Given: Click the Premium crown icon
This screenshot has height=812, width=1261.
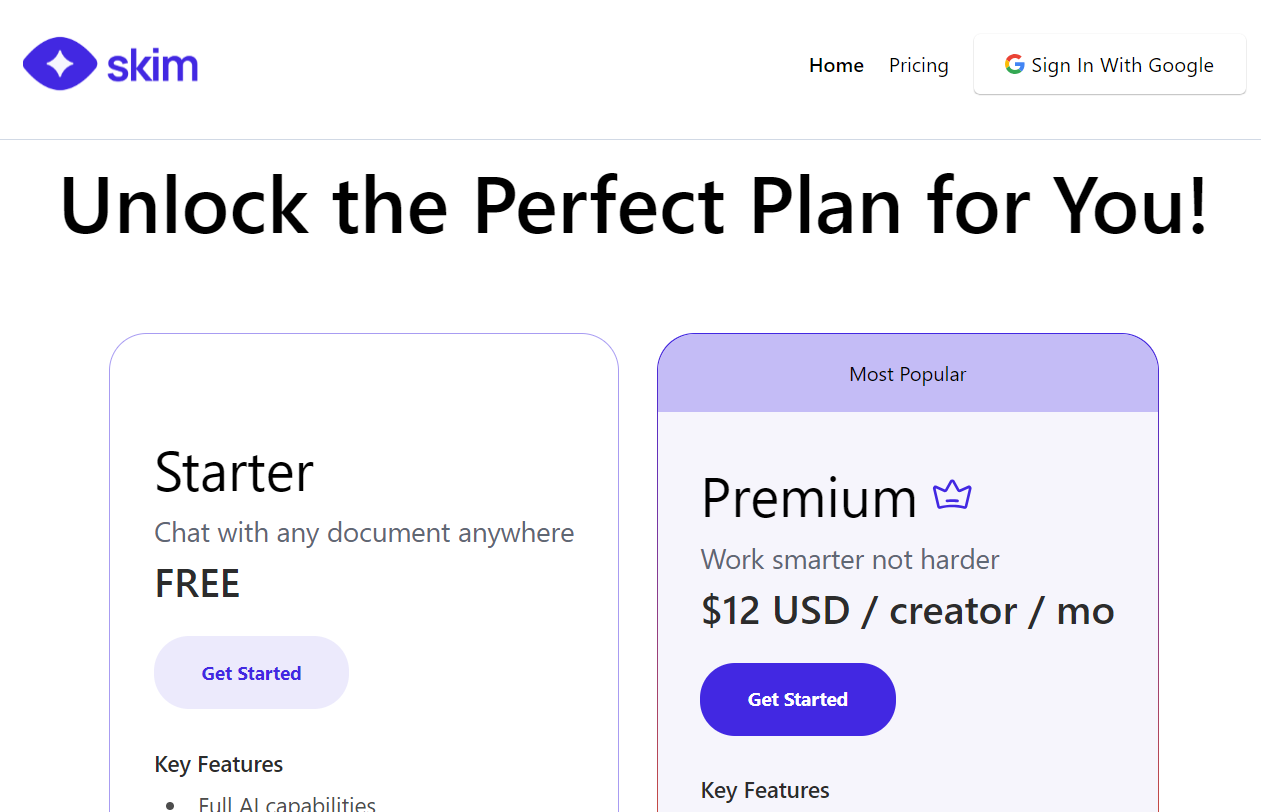Looking at the screenshot, I should click(x=952, y=495).
